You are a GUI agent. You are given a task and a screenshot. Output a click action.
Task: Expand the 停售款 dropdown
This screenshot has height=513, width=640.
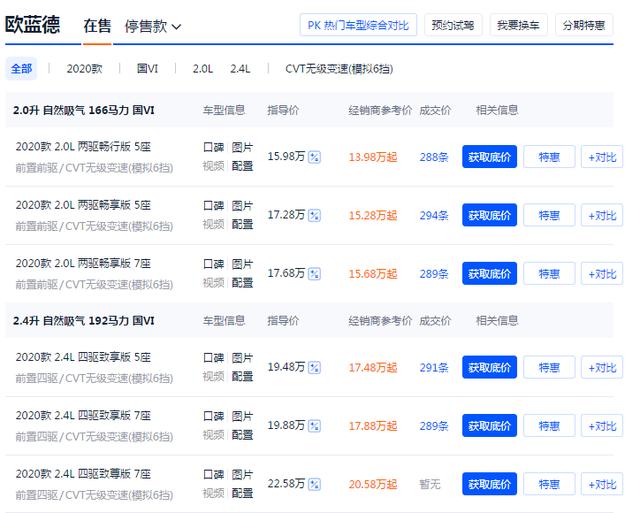coord(153,27)
